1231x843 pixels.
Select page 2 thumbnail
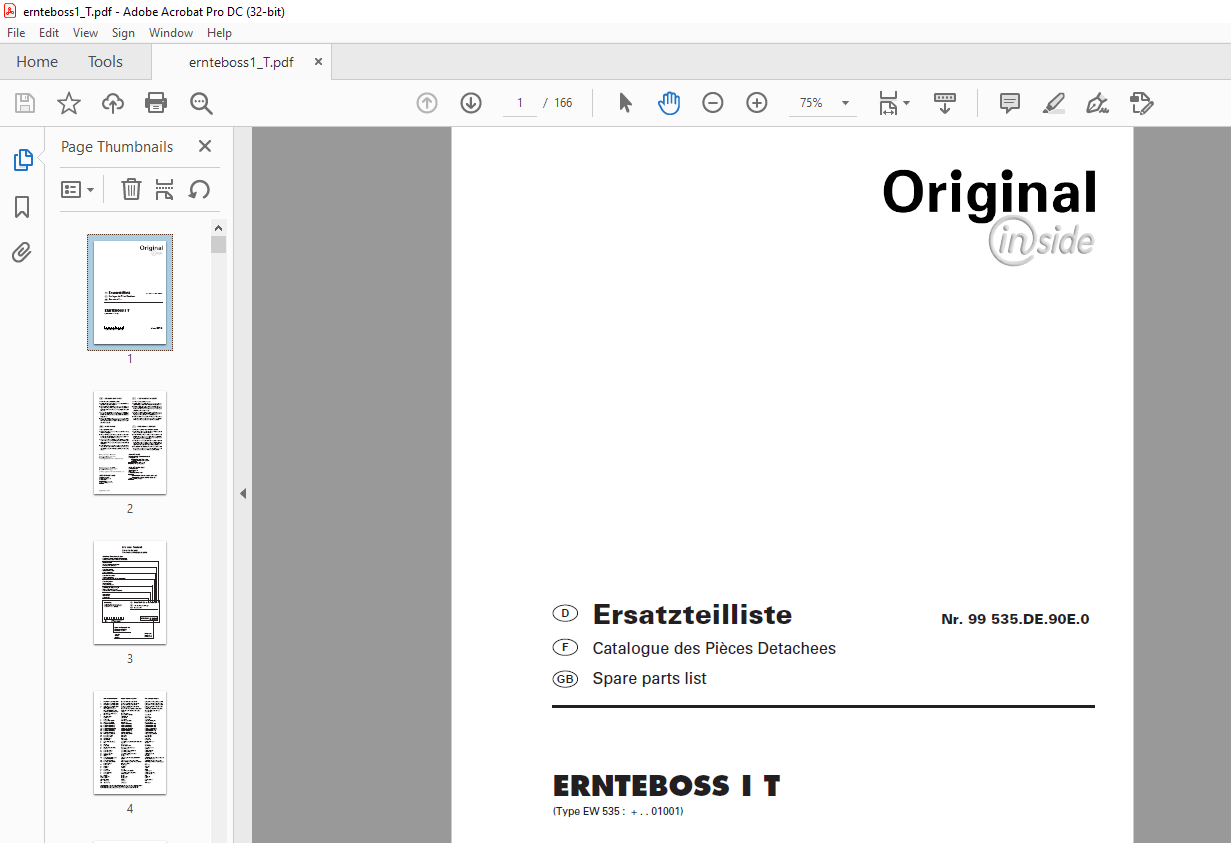tap(130, 442)
